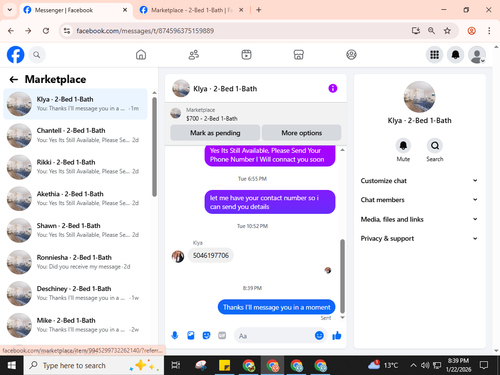Attach a file icon in composer

coord(191,335)
